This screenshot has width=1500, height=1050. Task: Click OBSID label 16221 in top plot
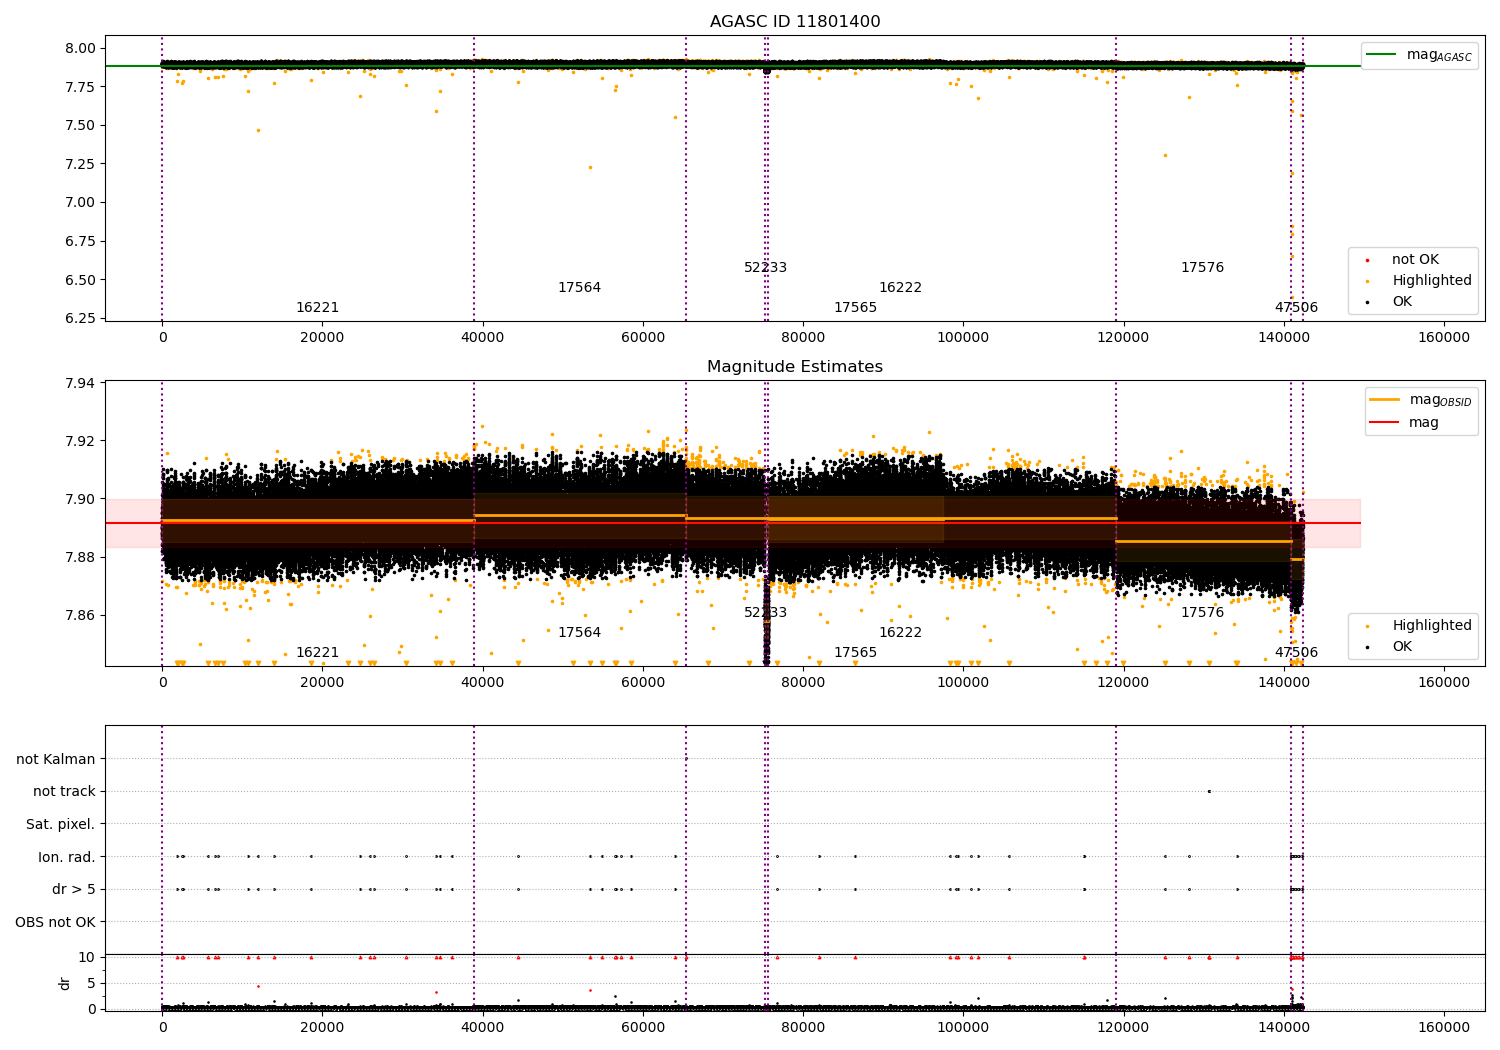317,308
